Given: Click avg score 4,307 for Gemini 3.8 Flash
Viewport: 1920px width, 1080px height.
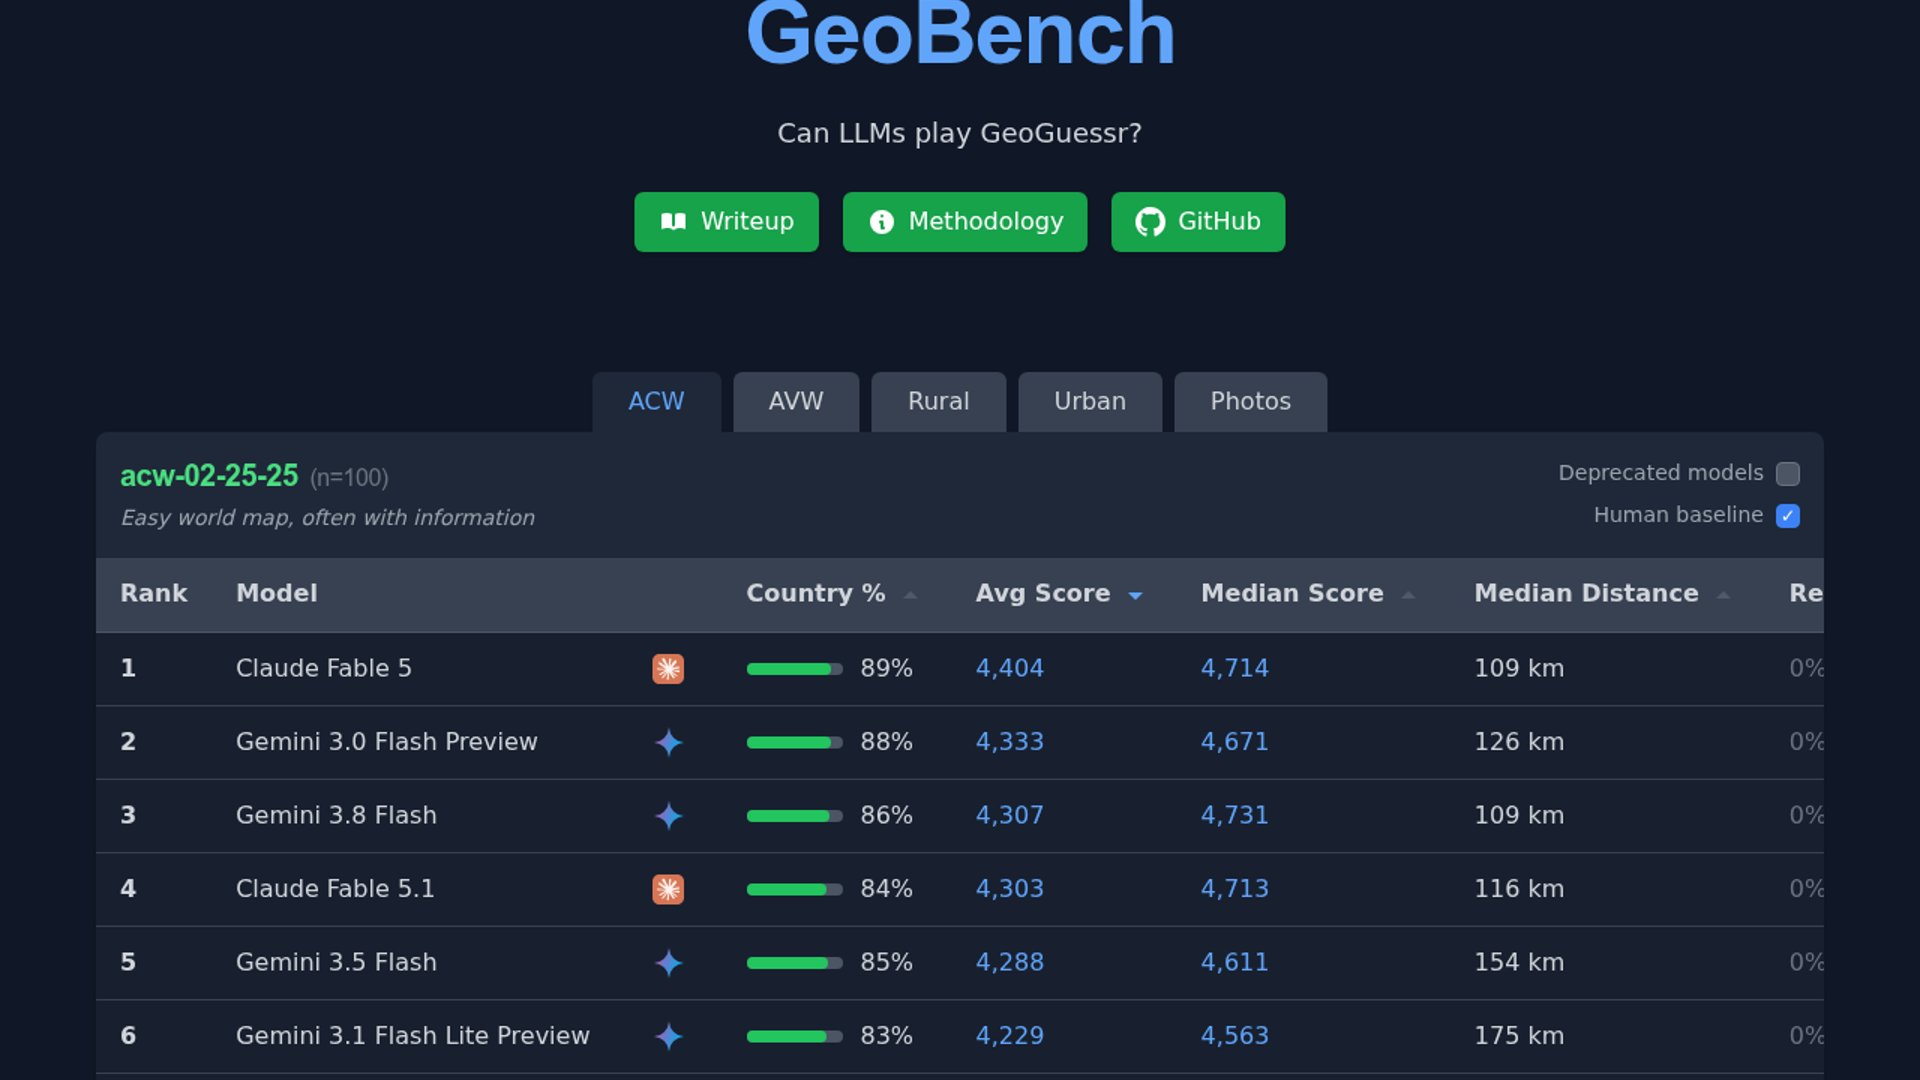Looking at the screenshot, I should click(x=1009, y=816).
